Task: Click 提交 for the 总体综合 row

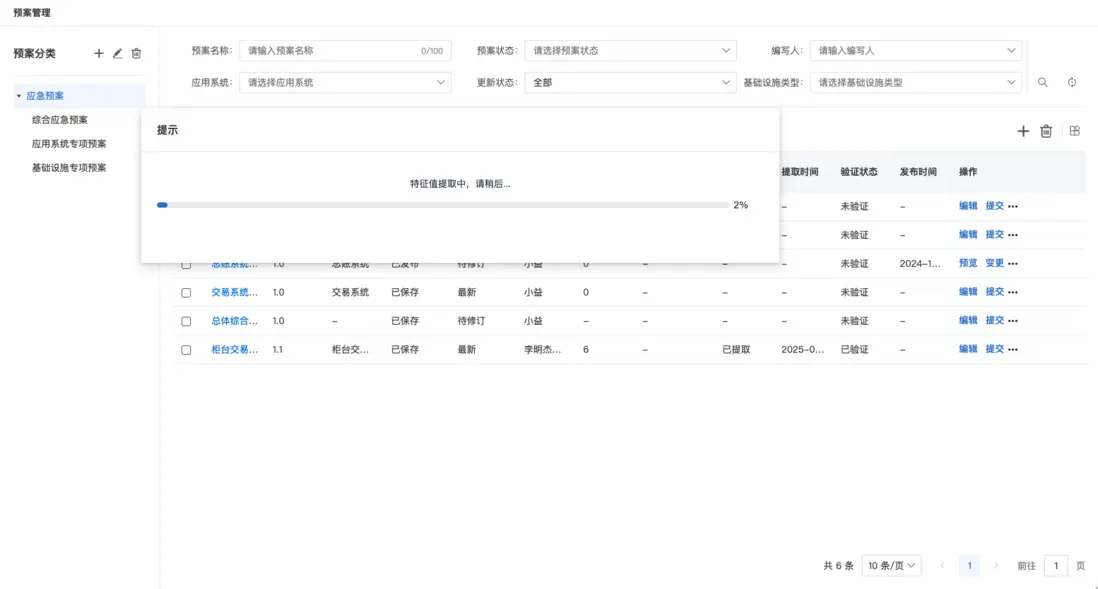Action: [994, 320]
